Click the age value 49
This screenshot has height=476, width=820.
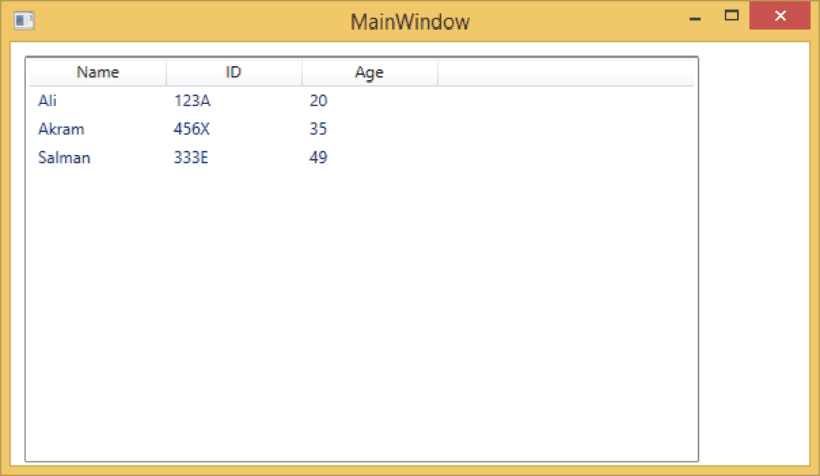pyautogui.click(x=318, y=157)
